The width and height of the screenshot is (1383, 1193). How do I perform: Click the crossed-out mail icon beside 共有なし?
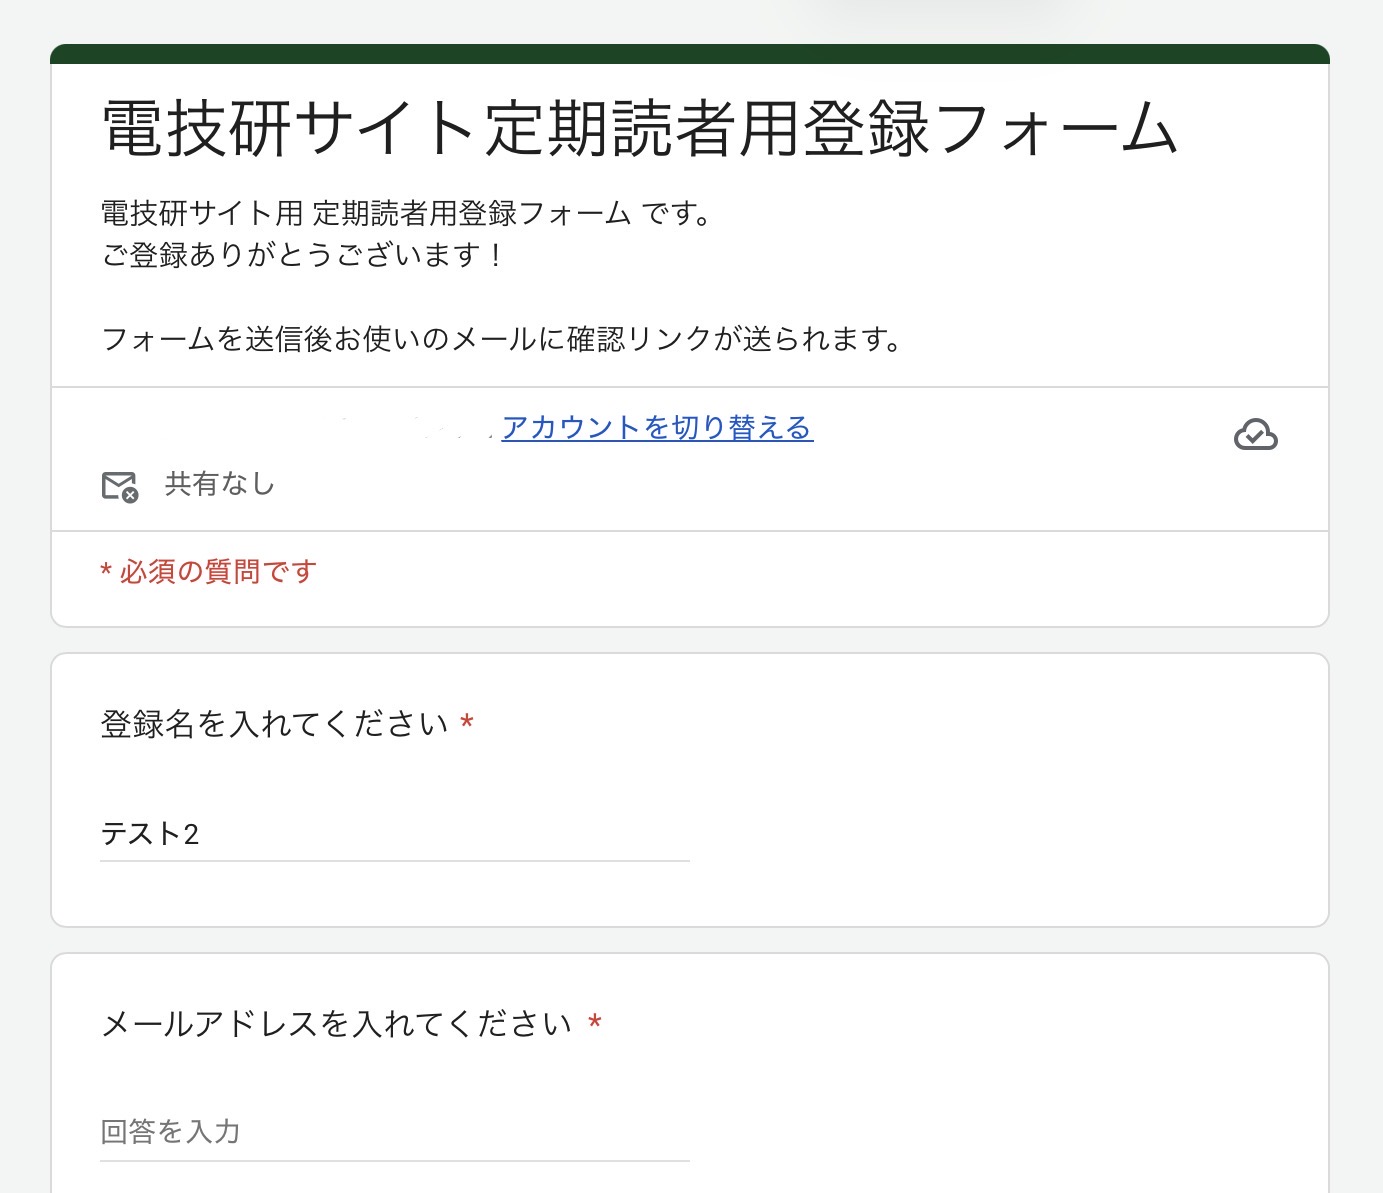[x=120, y=486]
